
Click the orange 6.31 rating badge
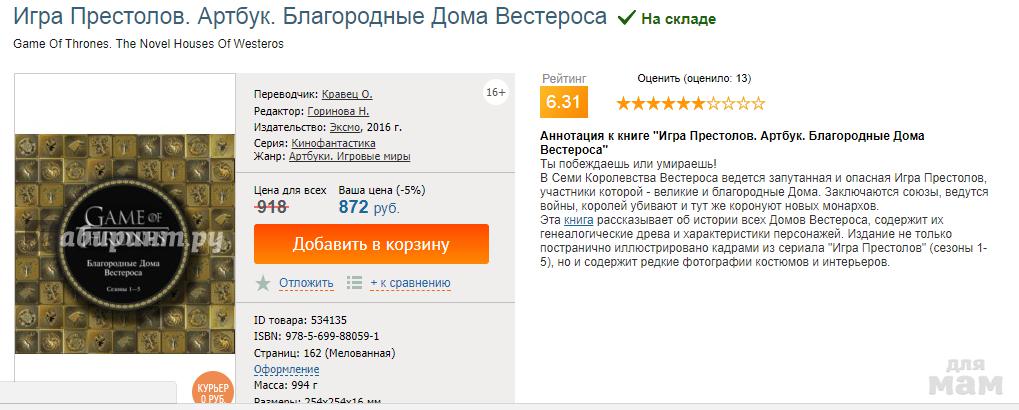coord(563,102)
